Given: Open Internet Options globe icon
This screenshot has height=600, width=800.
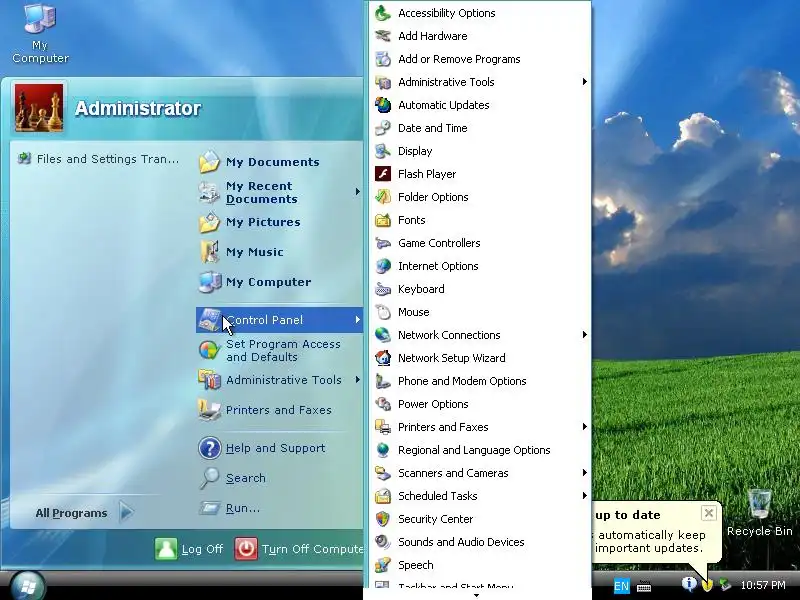Looking at the screenshot, I should tap(383, 266).
